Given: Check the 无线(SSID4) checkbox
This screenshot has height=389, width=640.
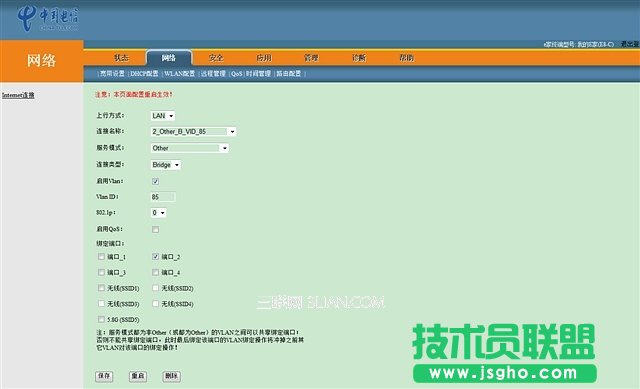Looking at the screenshot, I should tap(156, 304).
